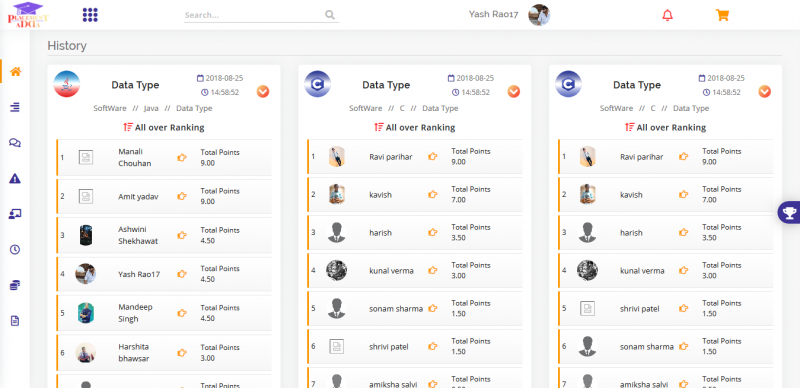Click inside the Search field
The width and height of the screenshot is (800, 388).
pyautogui.click(x=261, y=15)
